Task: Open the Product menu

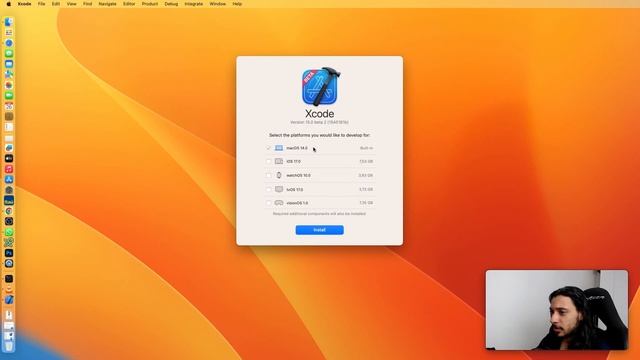Action: [150, 4]
